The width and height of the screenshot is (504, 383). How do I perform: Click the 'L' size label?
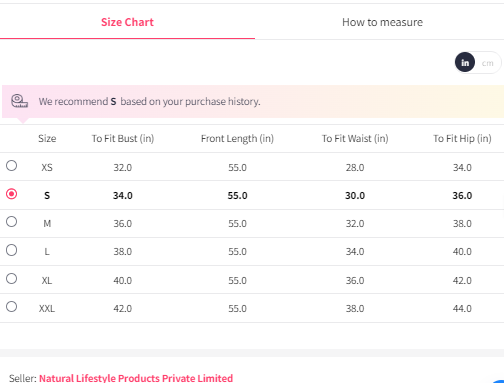tap(47, 251)
